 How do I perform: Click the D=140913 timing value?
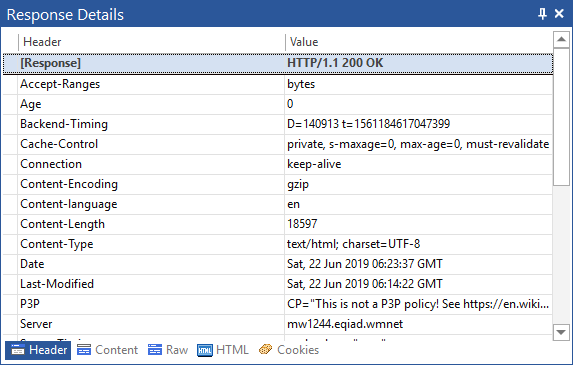[x=368, y=124]
